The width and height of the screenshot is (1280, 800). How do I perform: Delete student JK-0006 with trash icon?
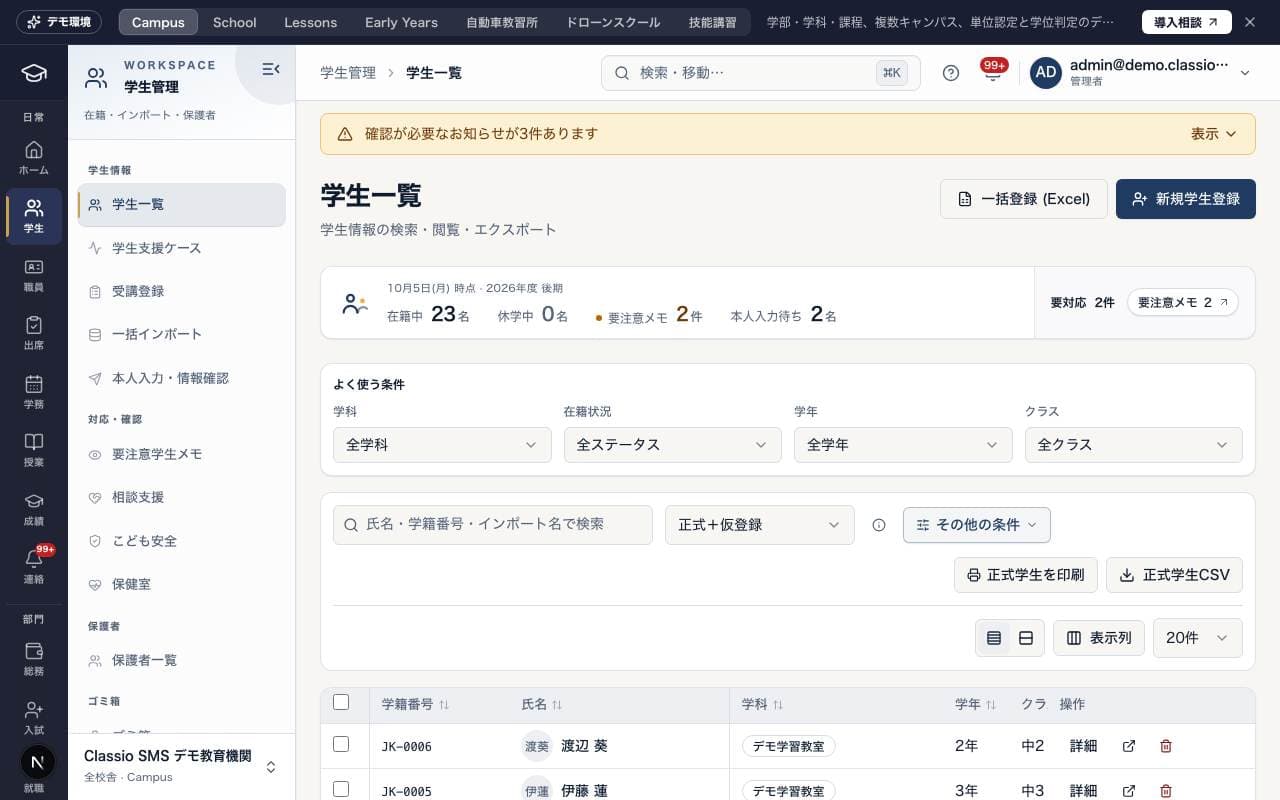[1165, 746]
